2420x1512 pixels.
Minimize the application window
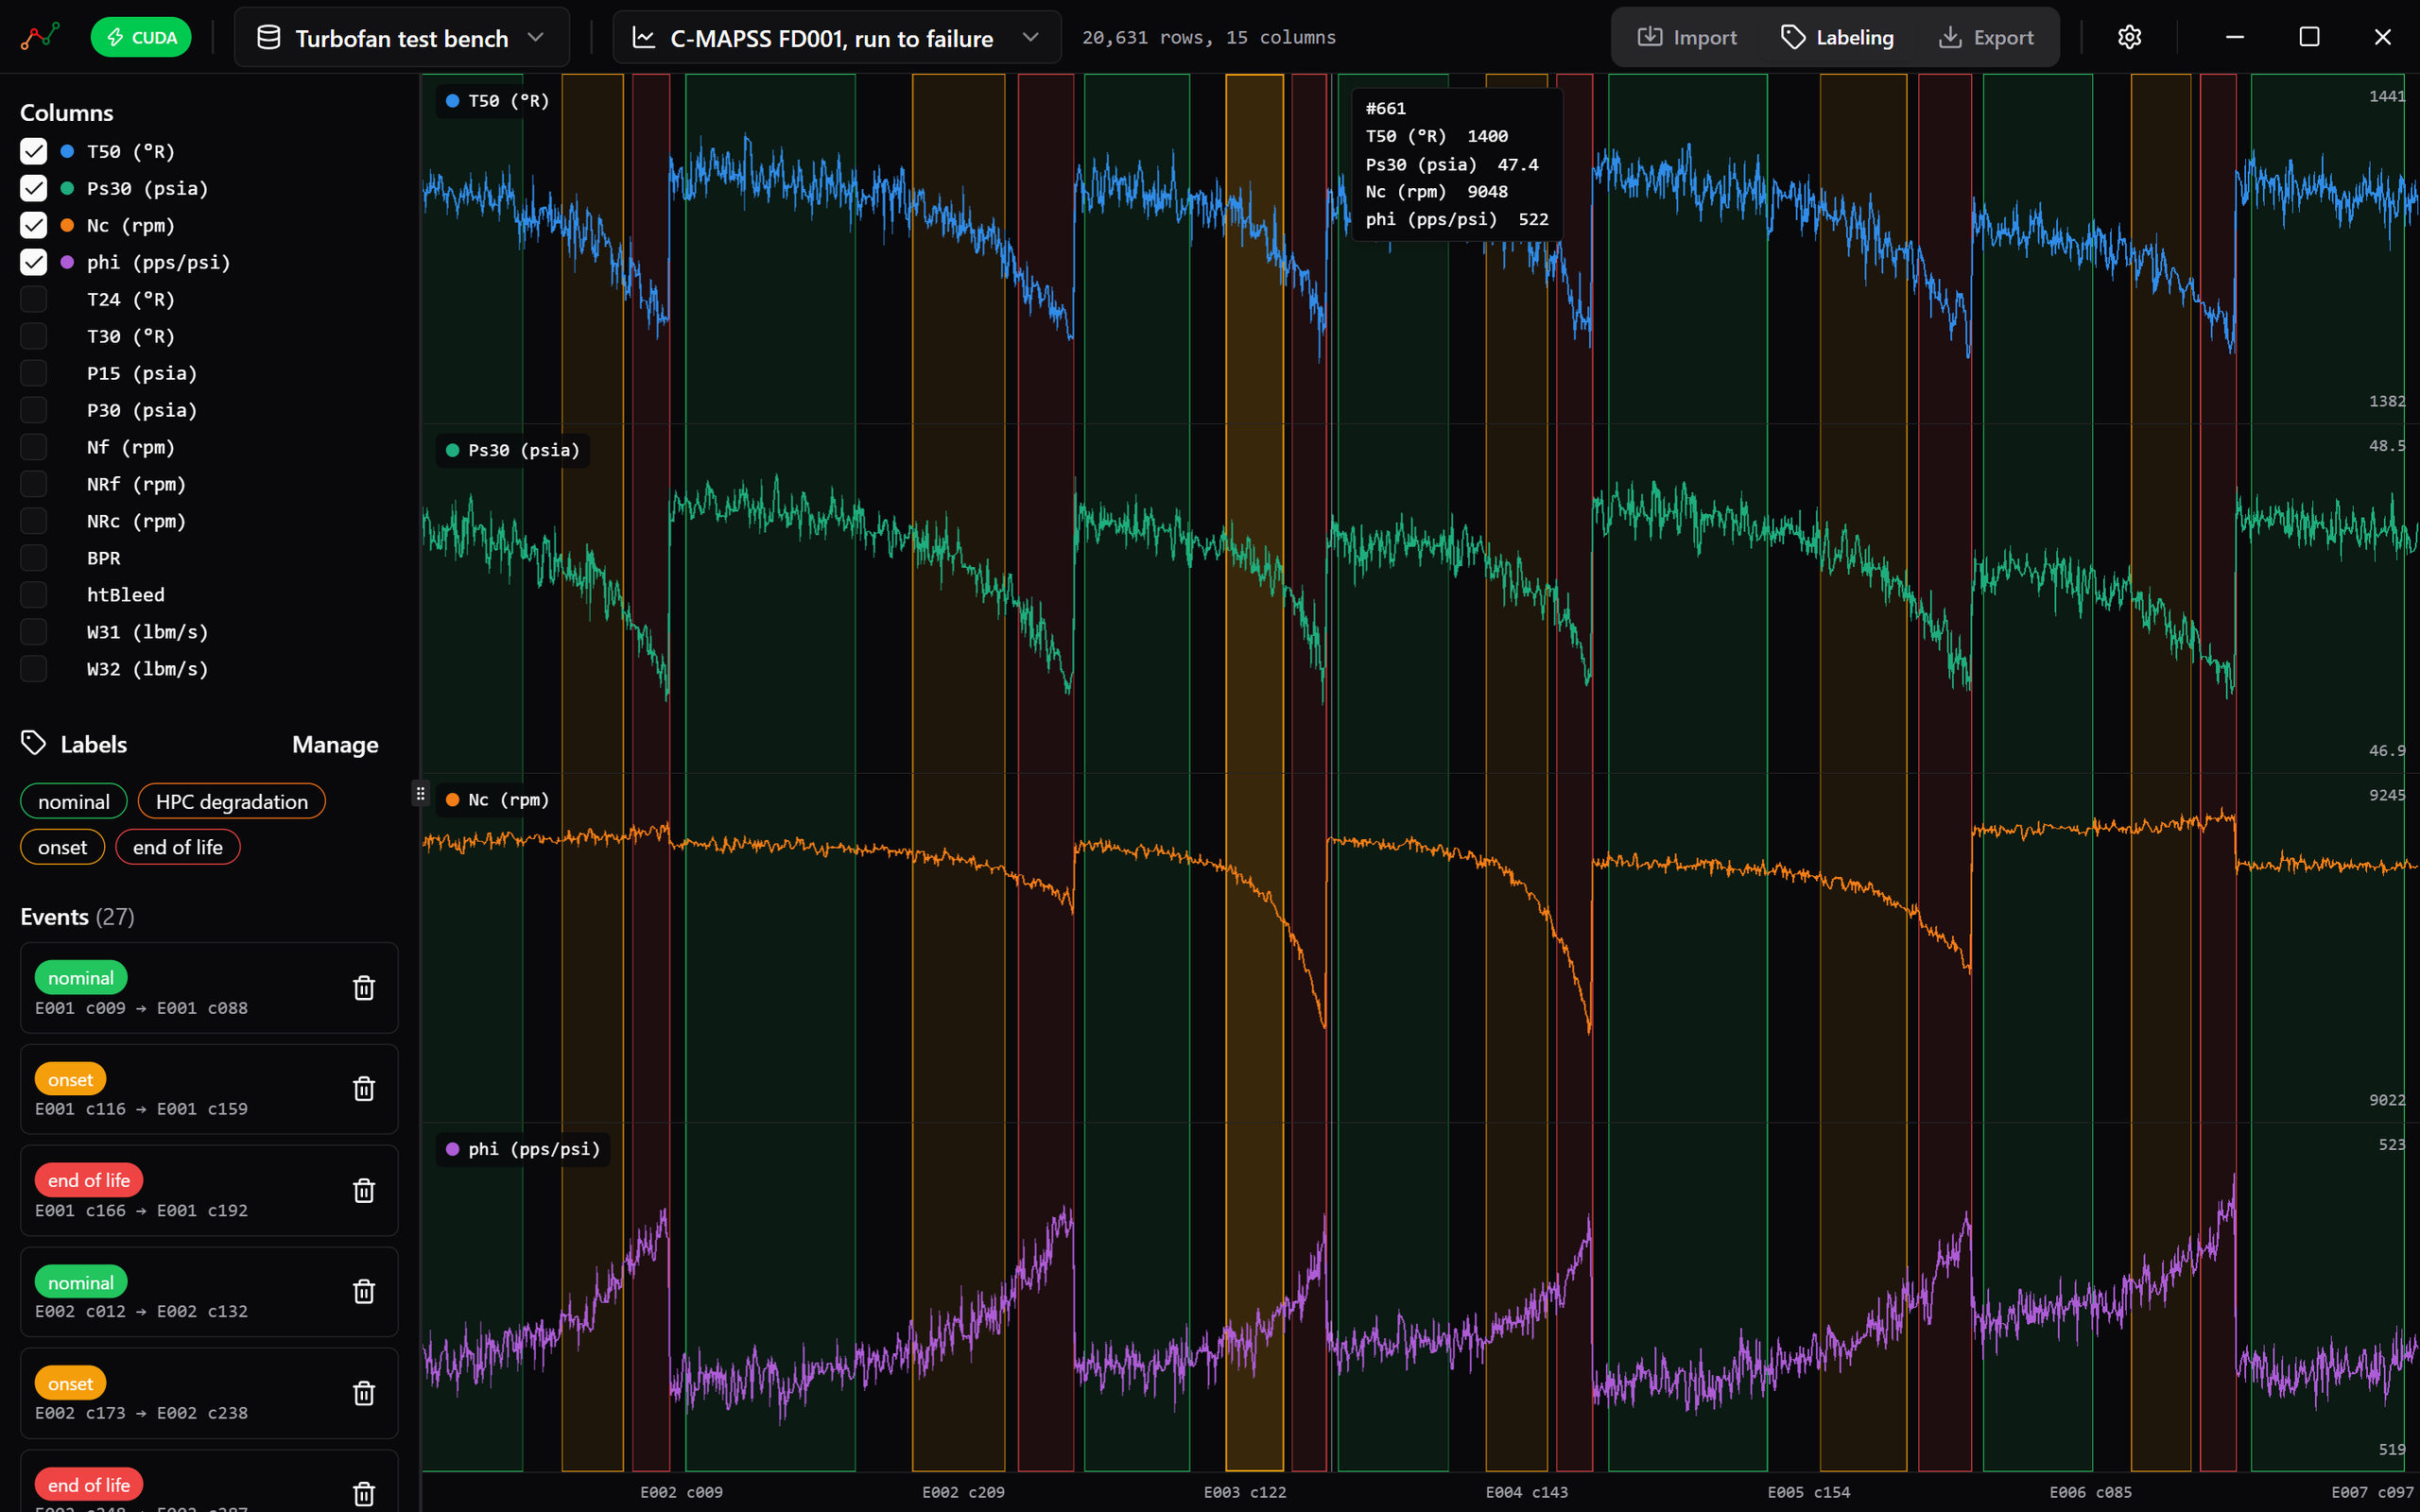[2235, 37]
